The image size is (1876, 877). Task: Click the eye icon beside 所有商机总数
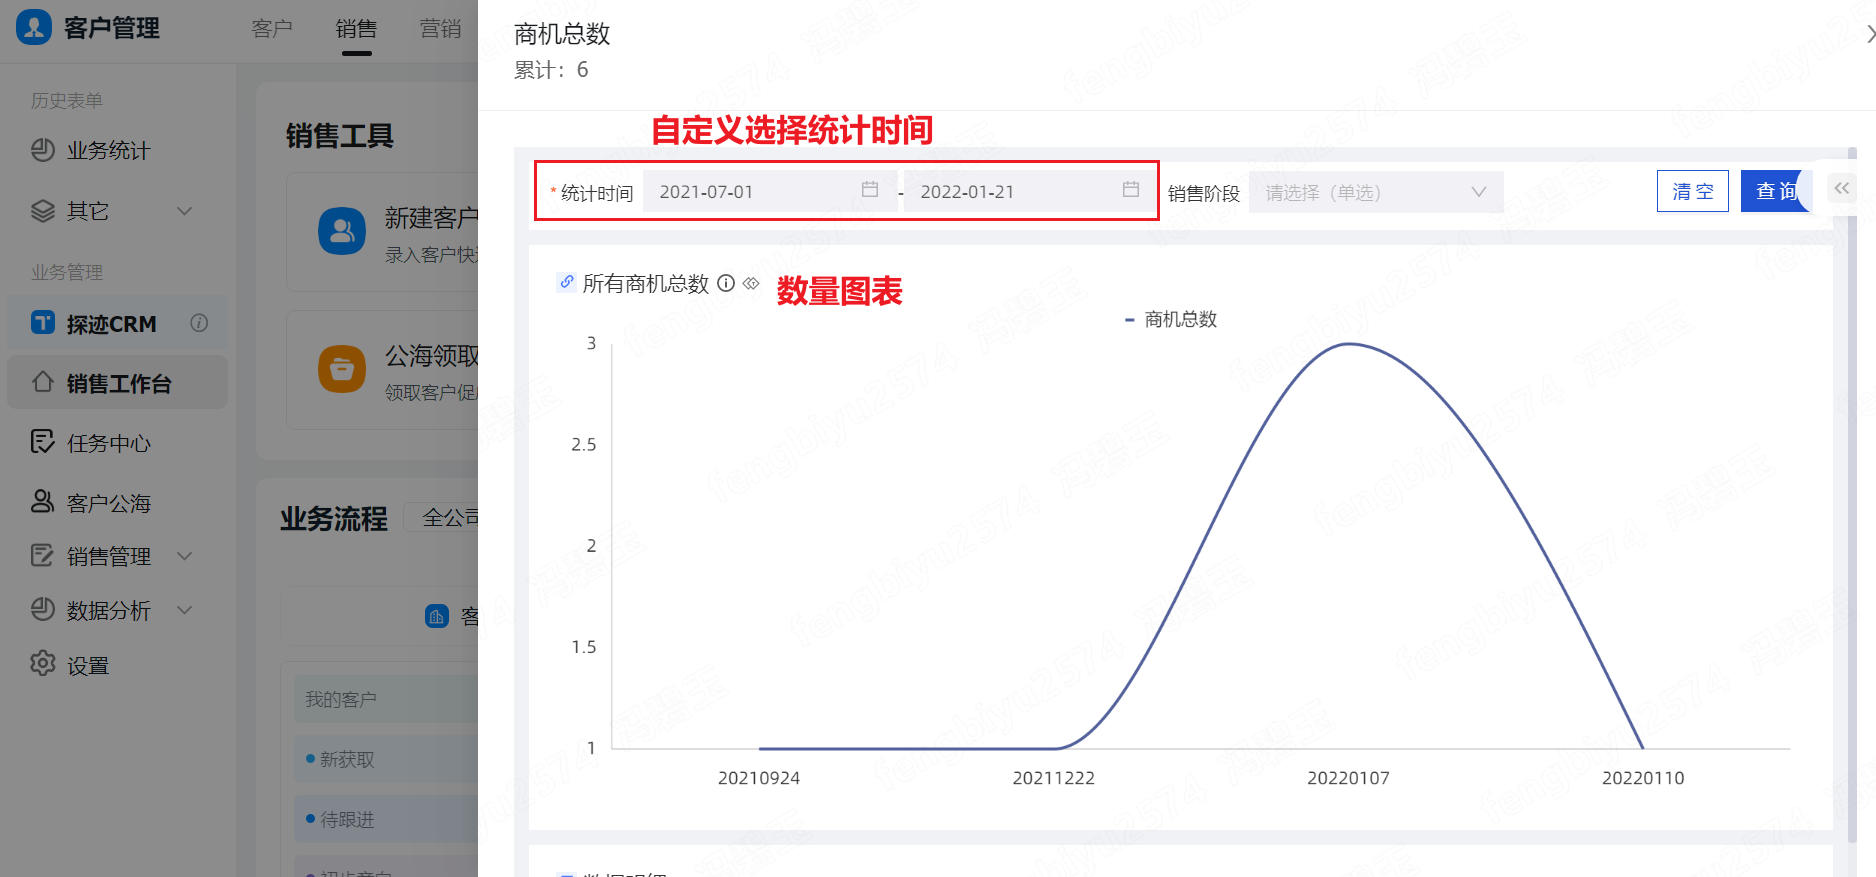751,283
